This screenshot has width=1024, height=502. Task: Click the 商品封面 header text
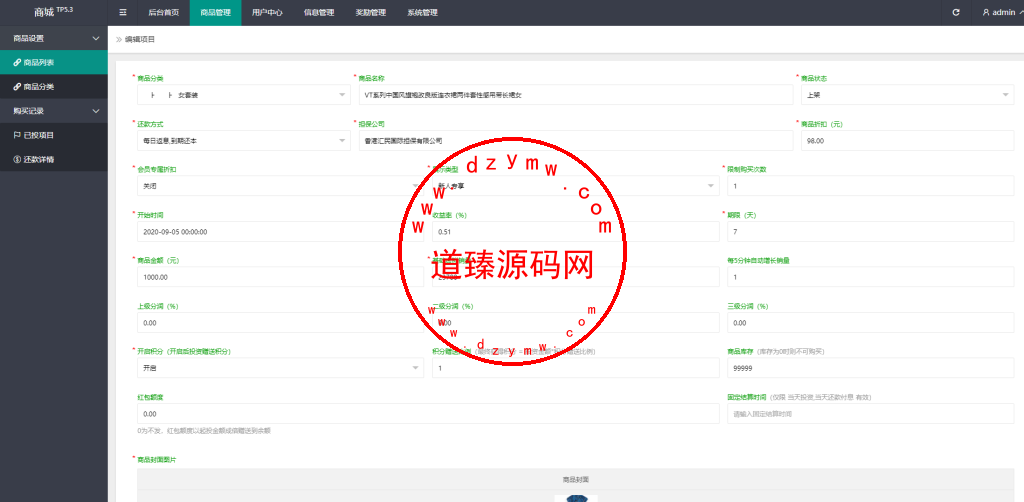pos(575,479)
